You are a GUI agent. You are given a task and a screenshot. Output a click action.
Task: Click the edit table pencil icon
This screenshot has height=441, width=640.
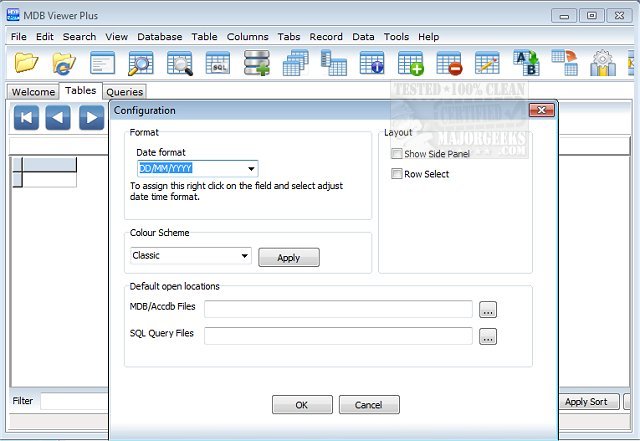[487, 63]
